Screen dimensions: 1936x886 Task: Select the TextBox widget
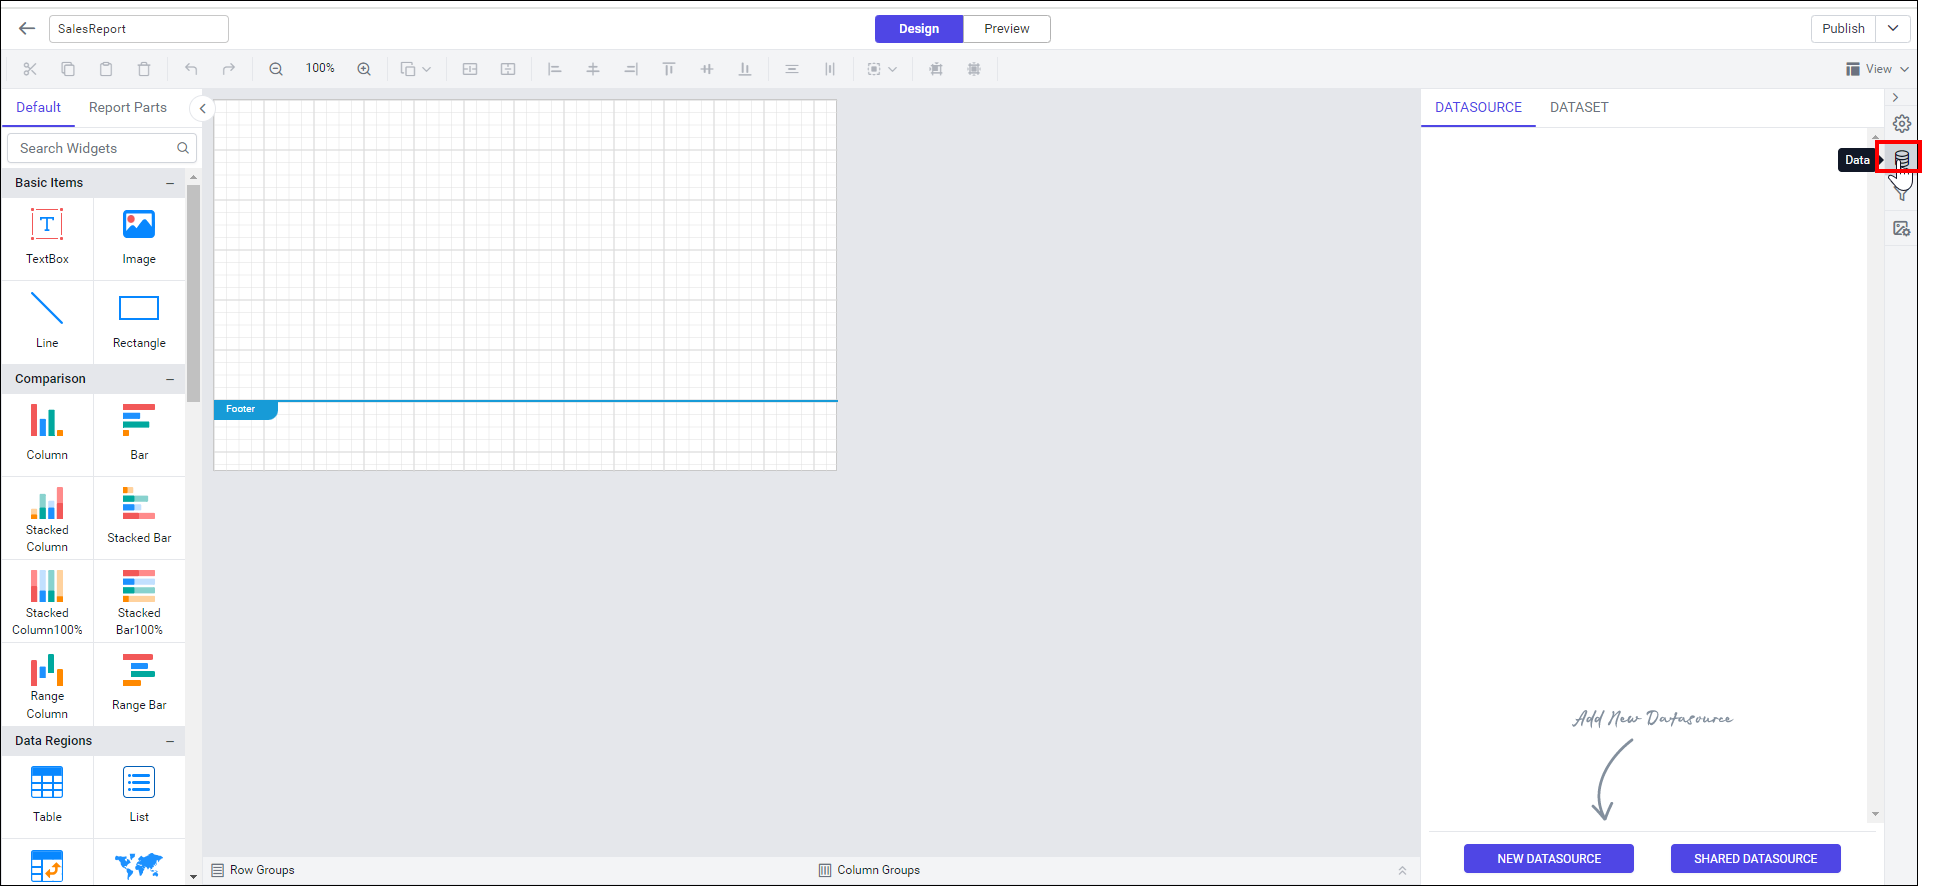(x=47, y=236)
